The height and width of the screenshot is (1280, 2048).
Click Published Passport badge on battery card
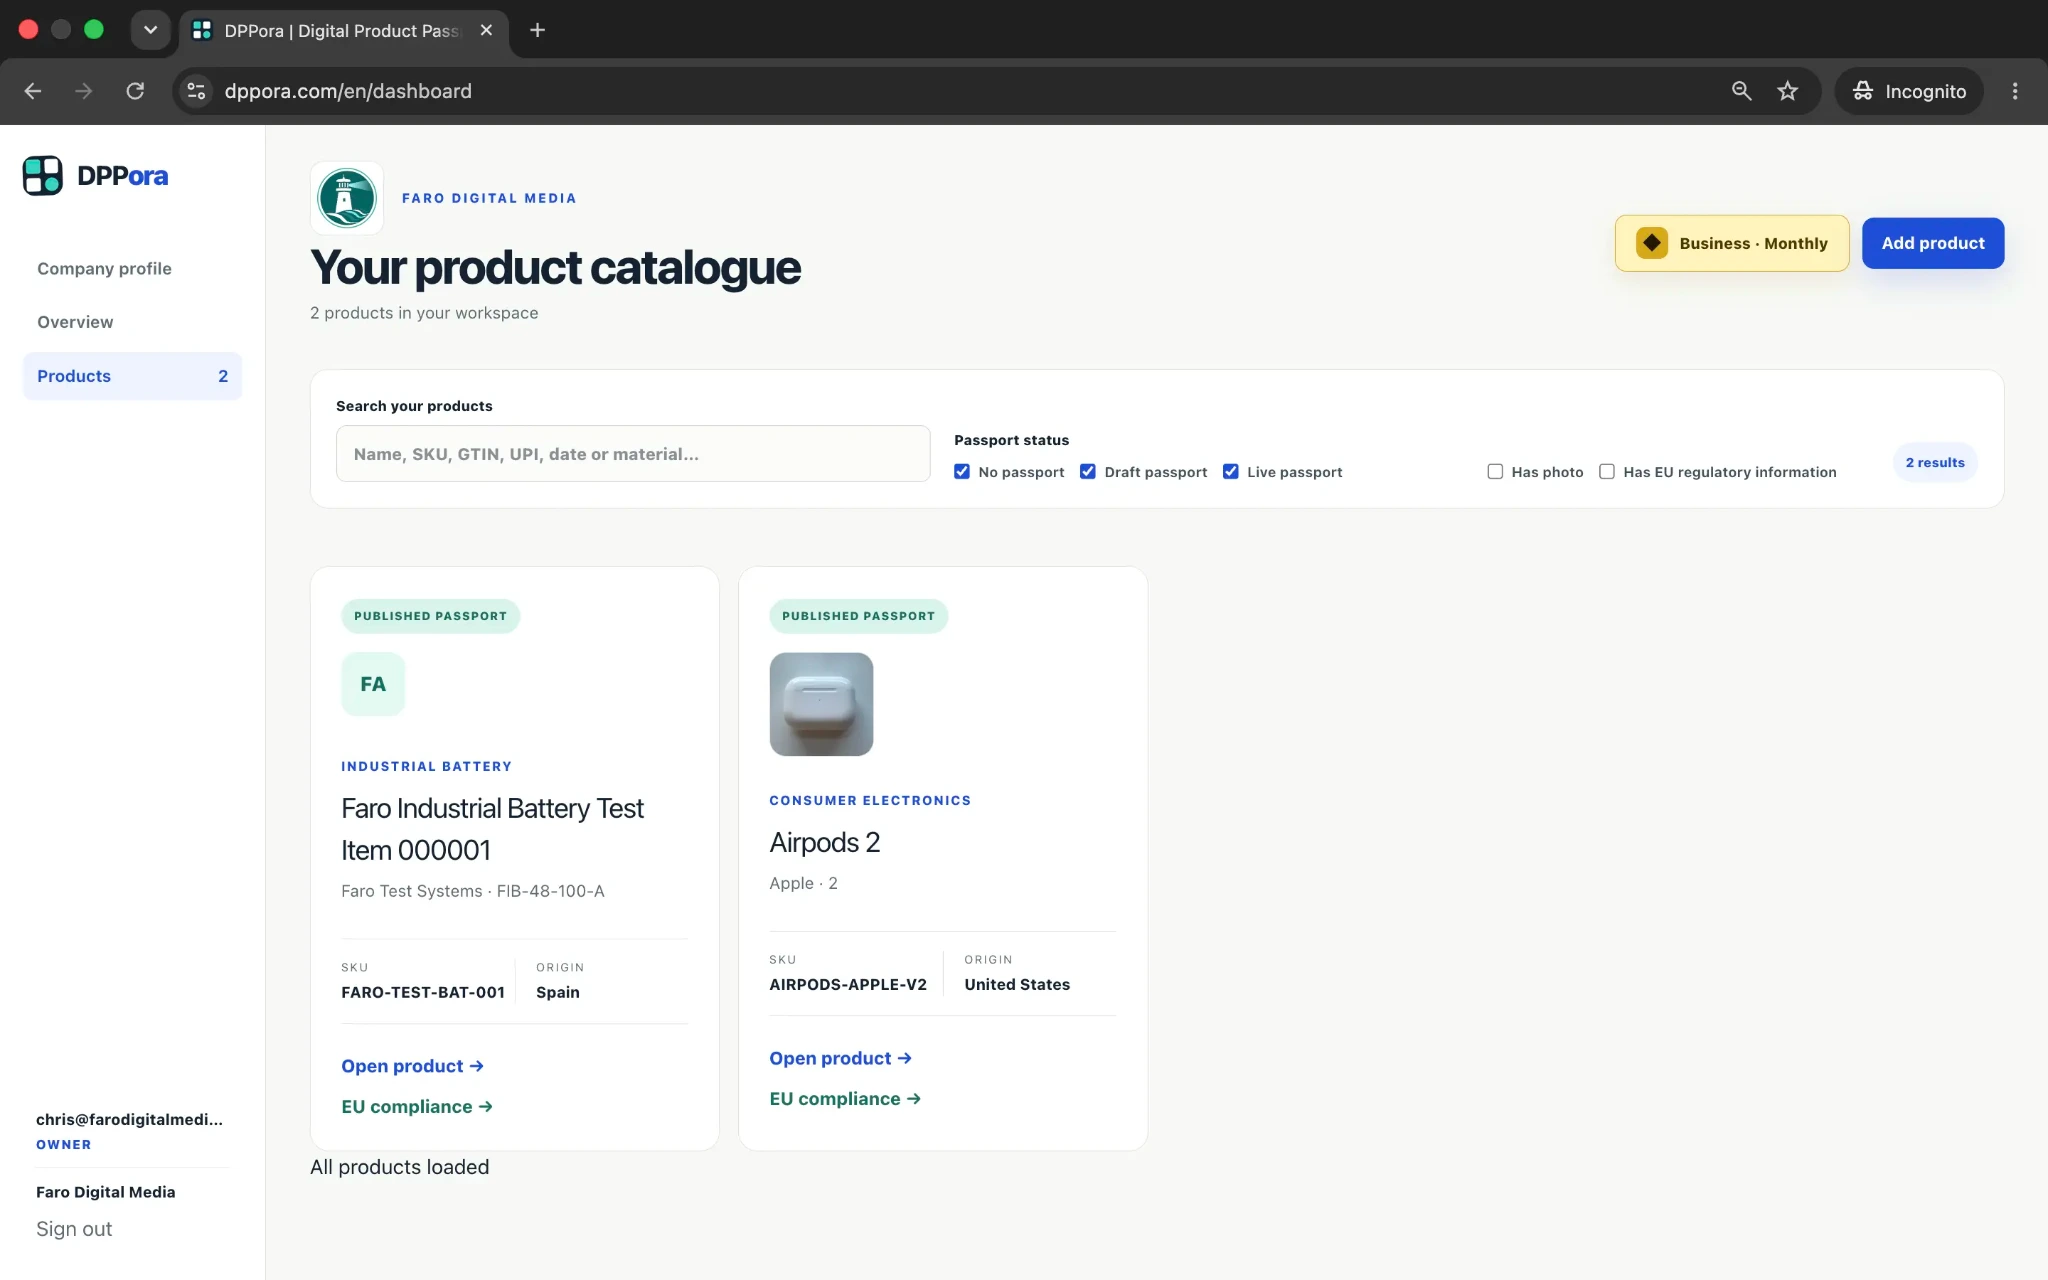(430, 616)
